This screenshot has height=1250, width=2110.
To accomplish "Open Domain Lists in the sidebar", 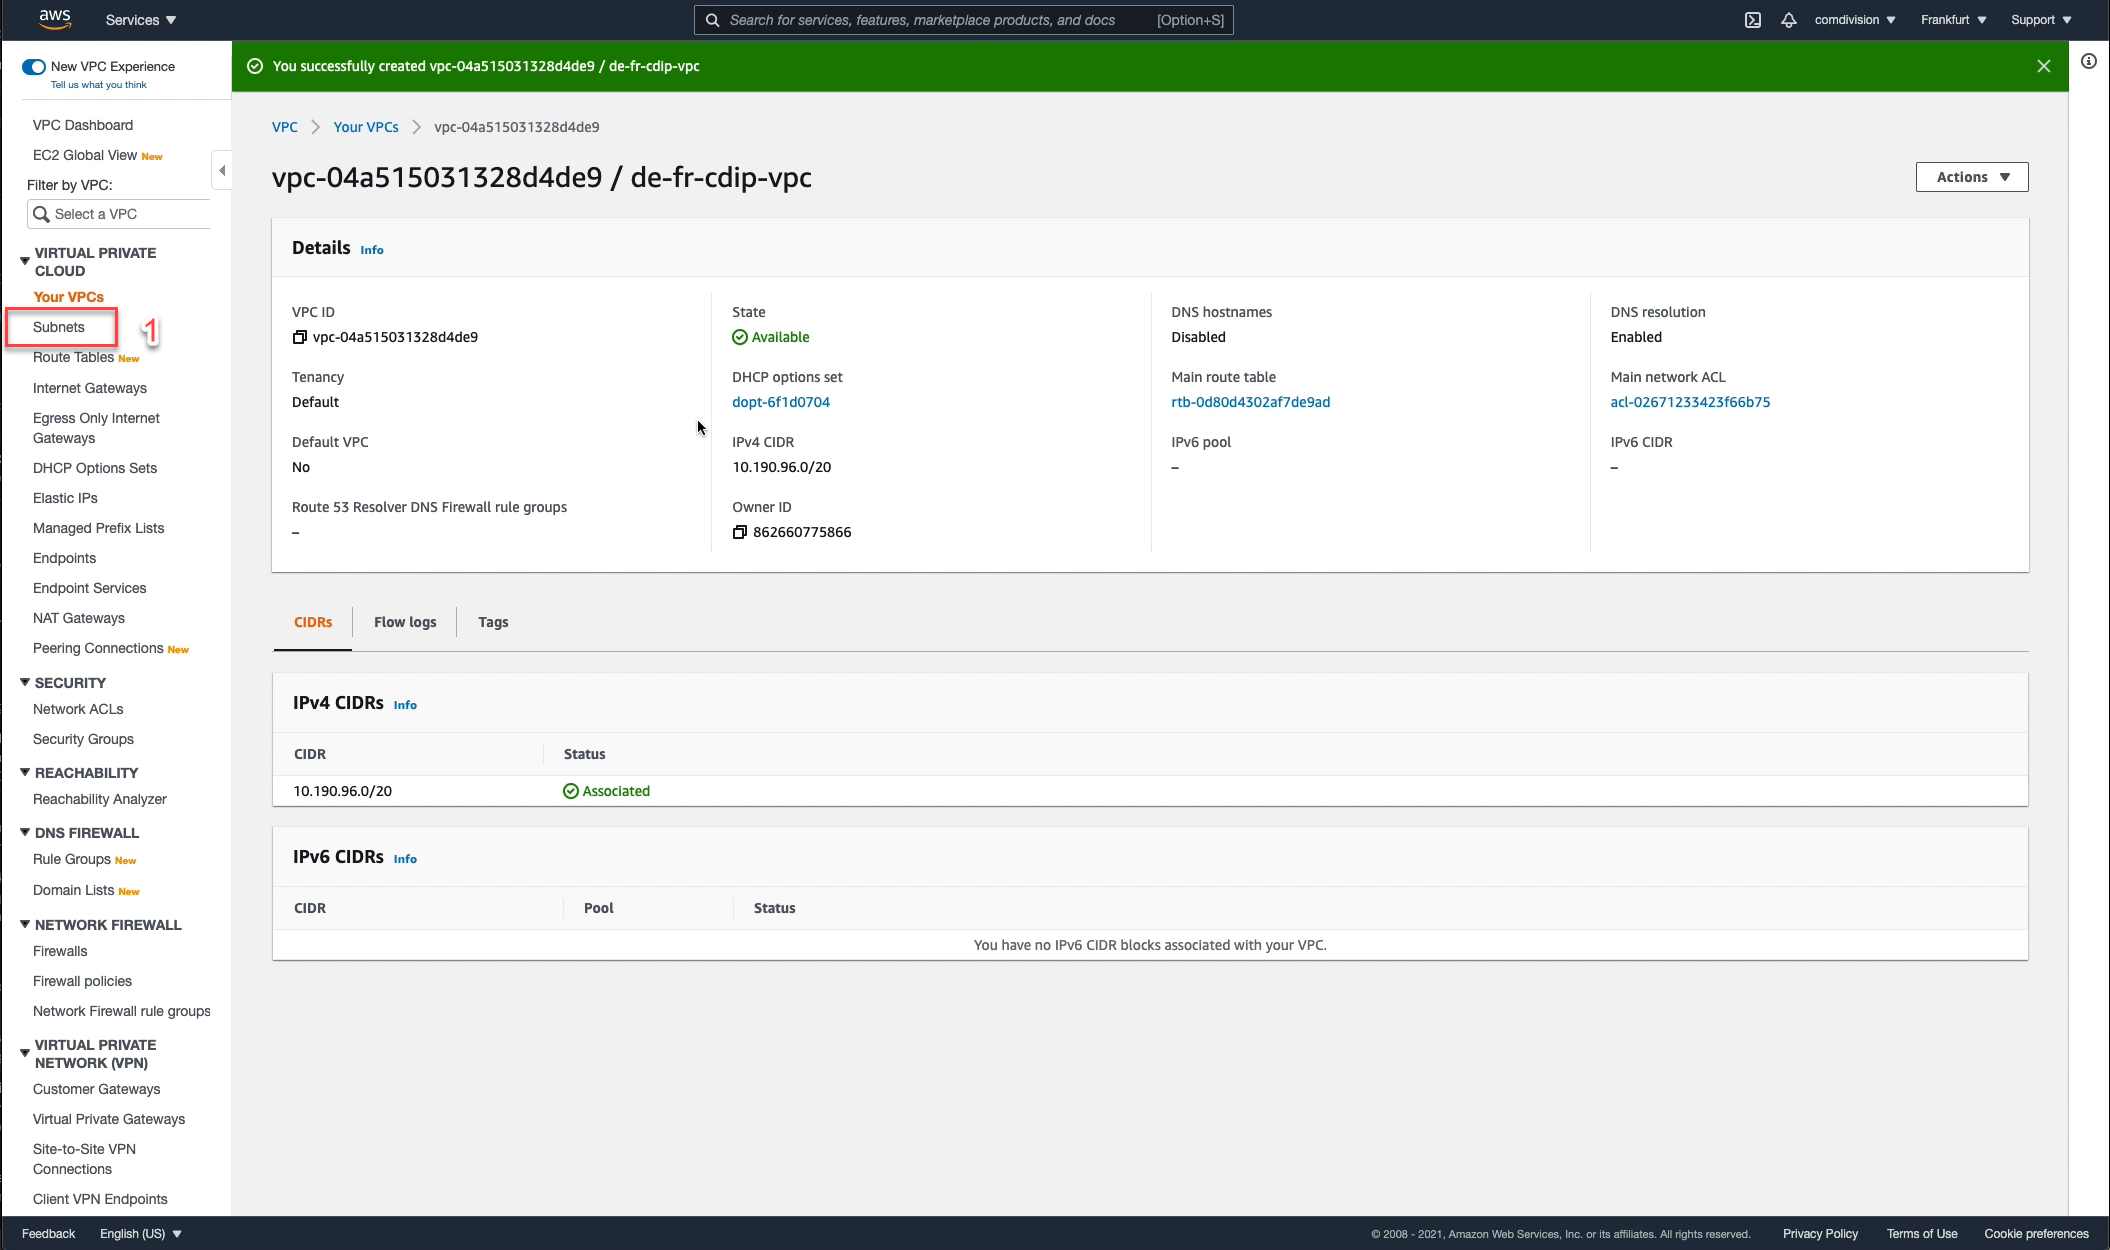I will click(73, 890).
